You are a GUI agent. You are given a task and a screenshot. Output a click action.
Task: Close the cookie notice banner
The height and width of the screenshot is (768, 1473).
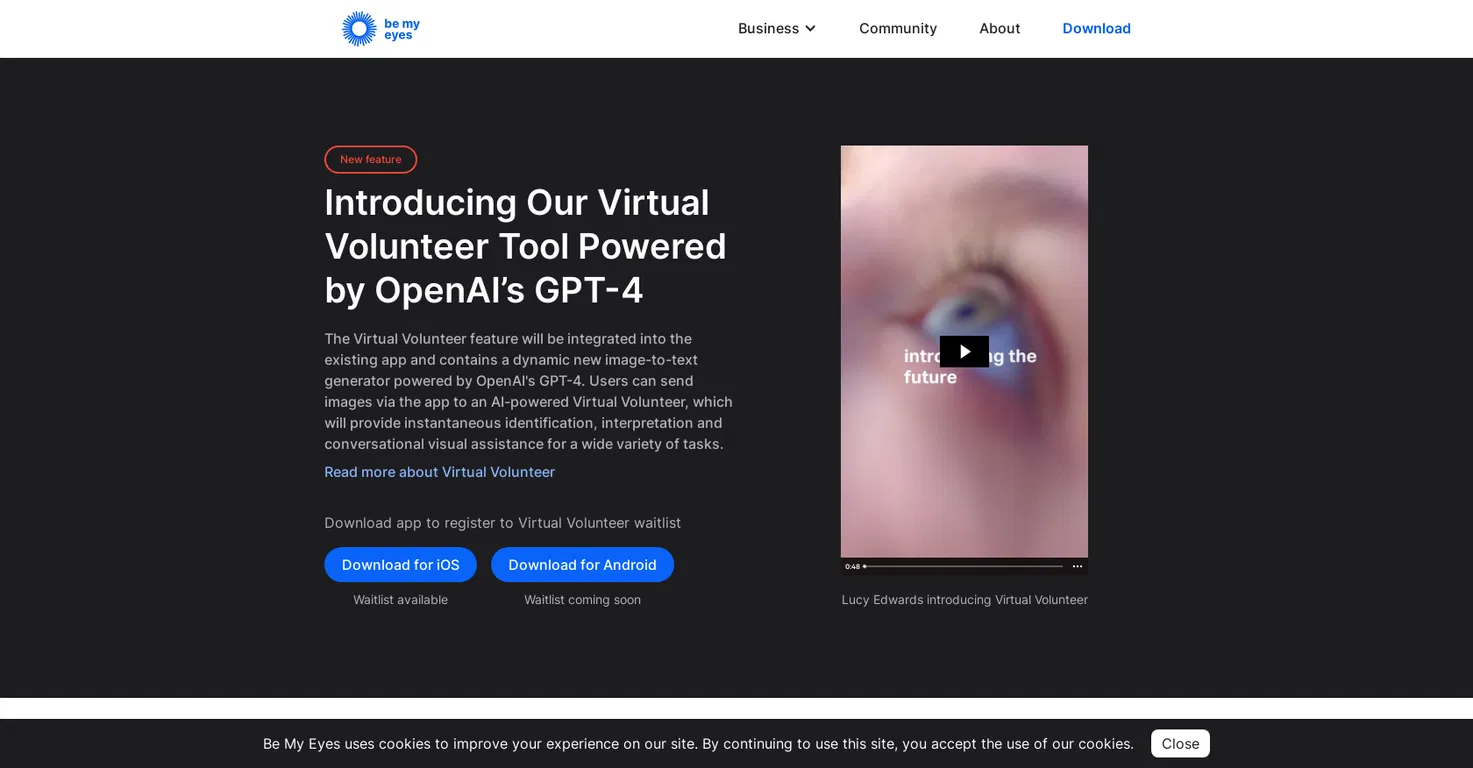coord(1180,744)
